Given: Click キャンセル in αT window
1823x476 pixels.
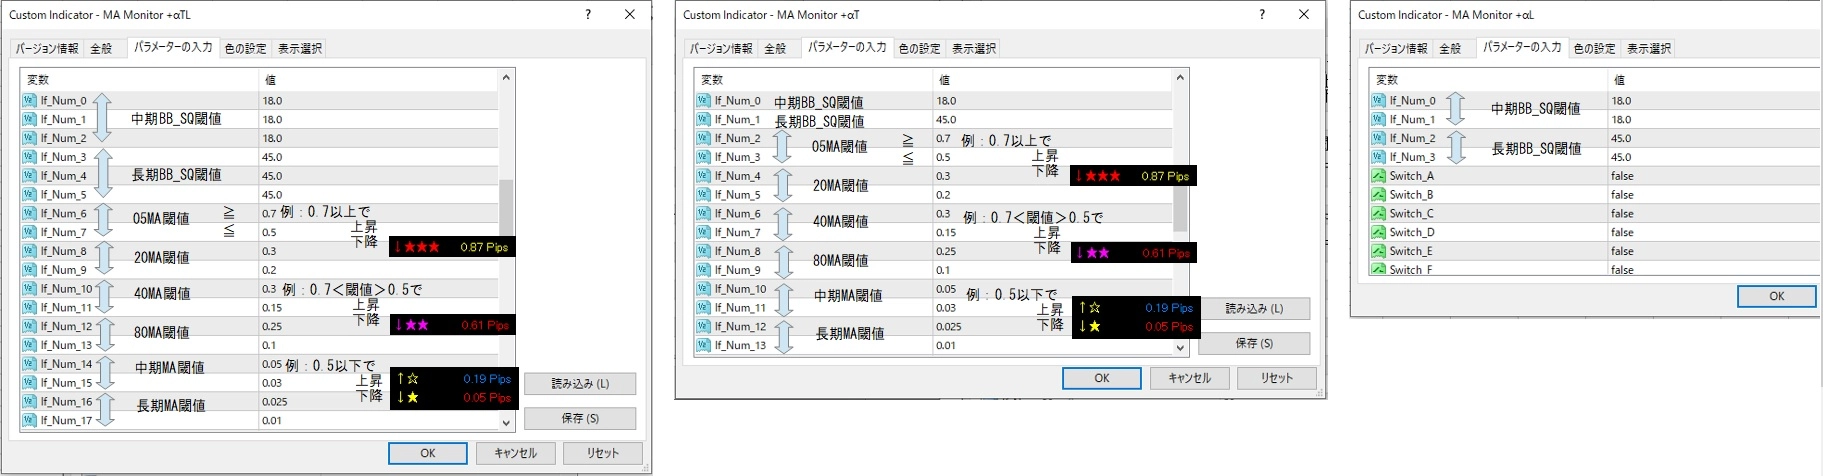Looking at the screenshot, I should pyautogui.click(x=1189, y=378).
